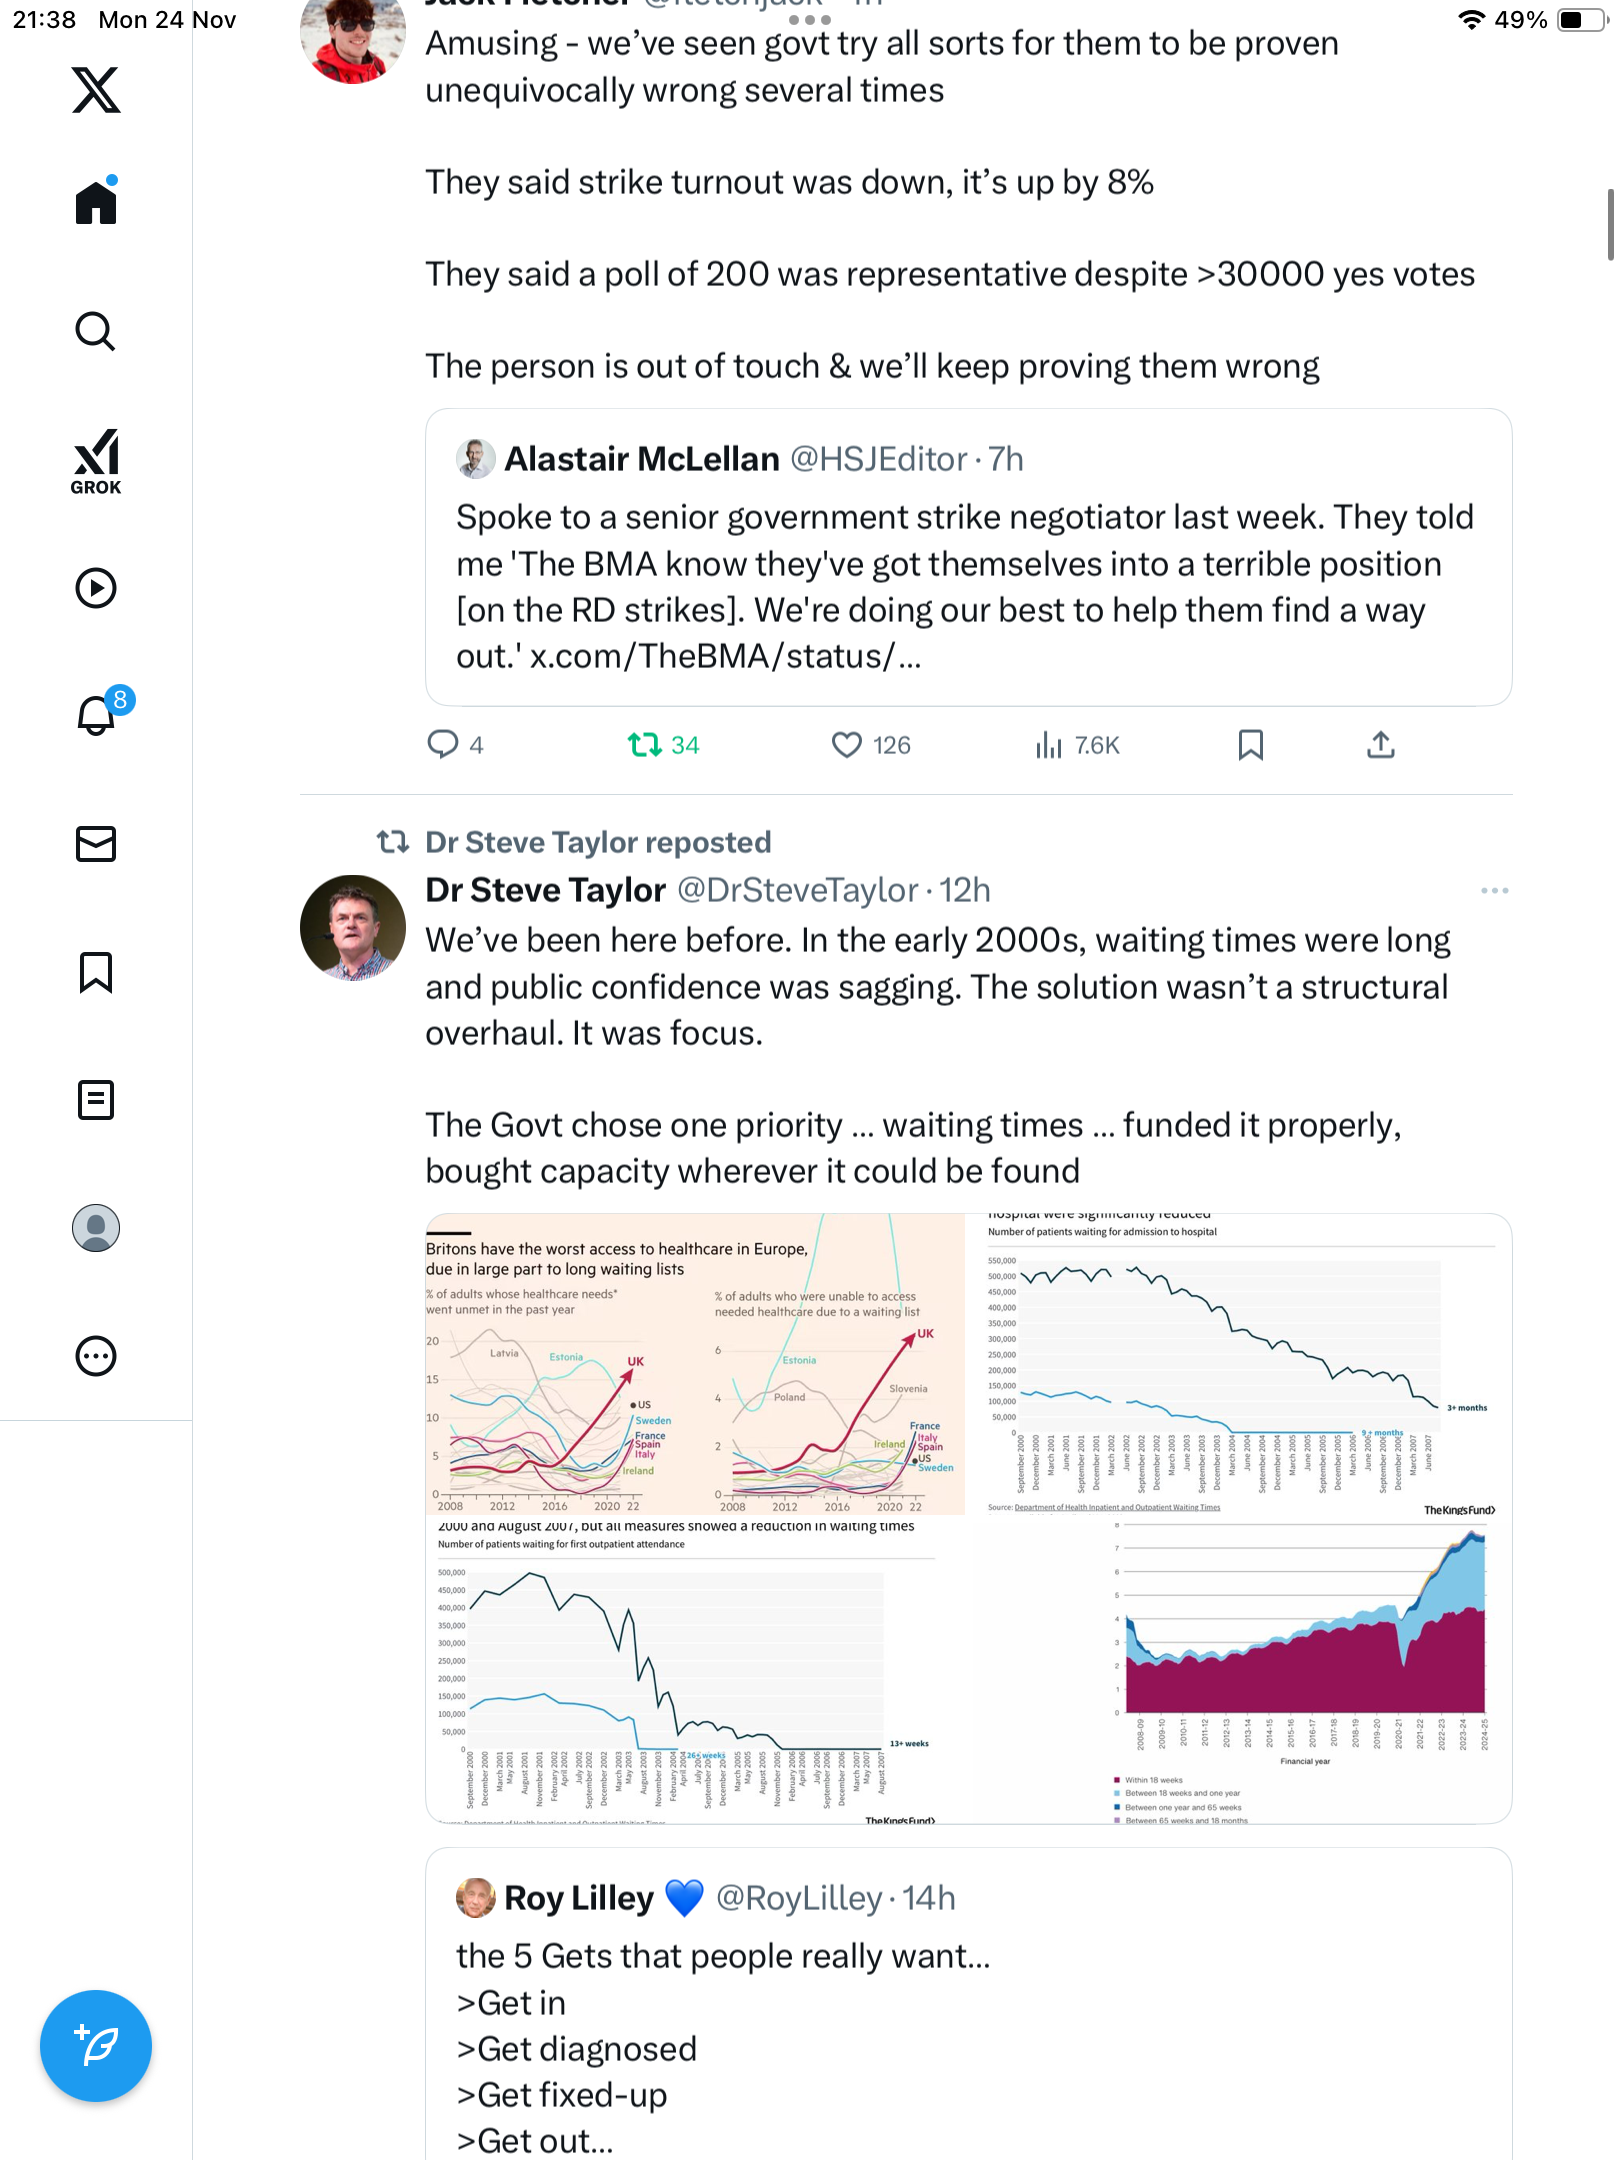
Task: Share the tweet via share icon
Action: (x=1380, y=745)
